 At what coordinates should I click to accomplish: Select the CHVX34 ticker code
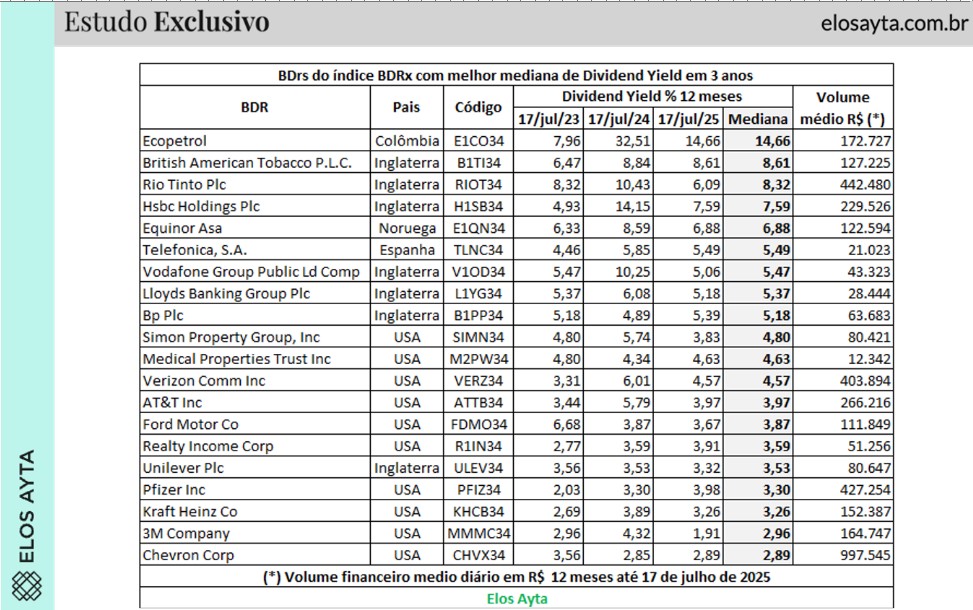coord(478,555)
